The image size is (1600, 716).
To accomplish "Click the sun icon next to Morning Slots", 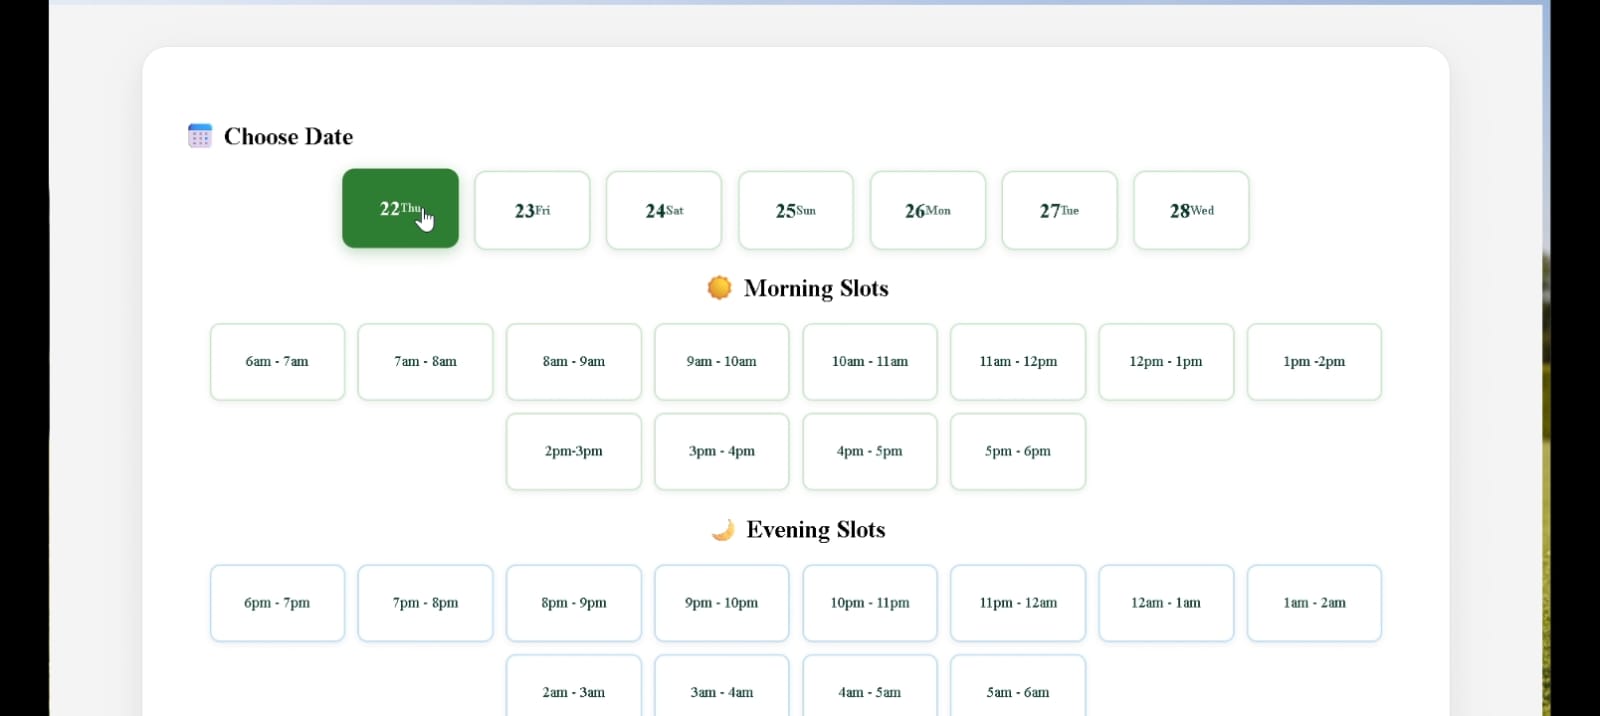I will coord(719,288).
